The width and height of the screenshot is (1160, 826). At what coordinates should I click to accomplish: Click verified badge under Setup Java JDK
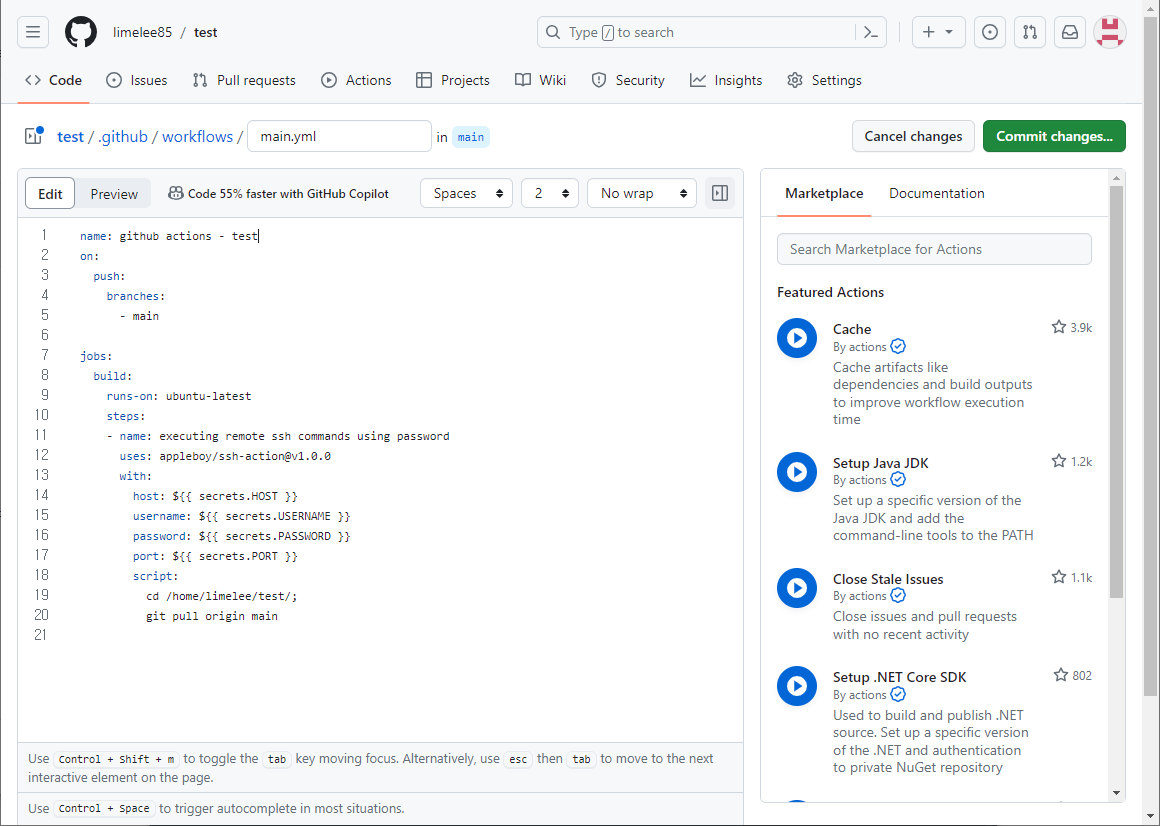coord(898,480)
